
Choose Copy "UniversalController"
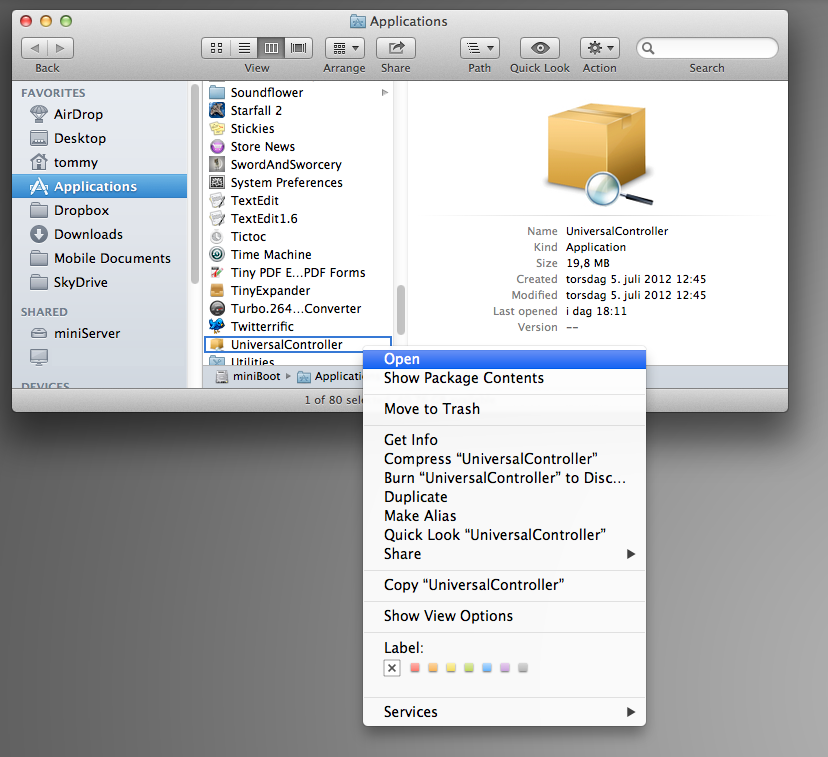(x=504, y=585)
